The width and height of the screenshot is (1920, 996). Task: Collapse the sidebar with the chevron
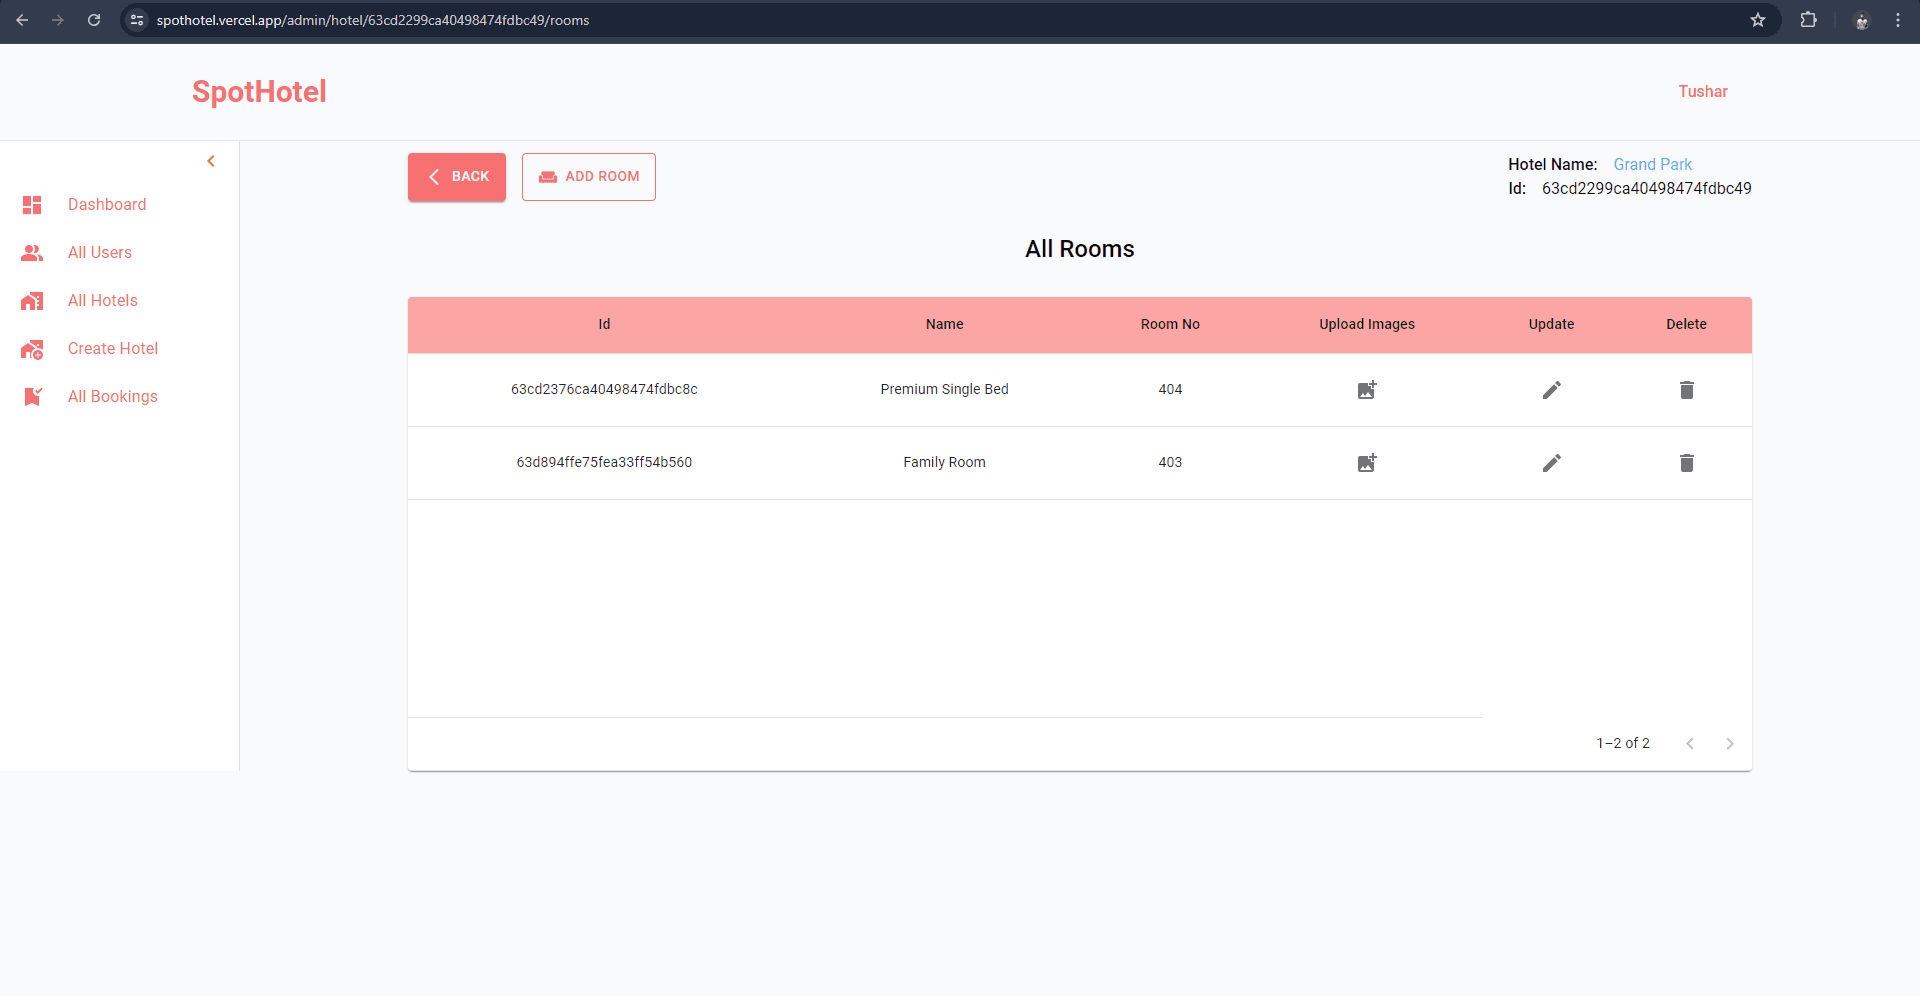coord(211,160)
